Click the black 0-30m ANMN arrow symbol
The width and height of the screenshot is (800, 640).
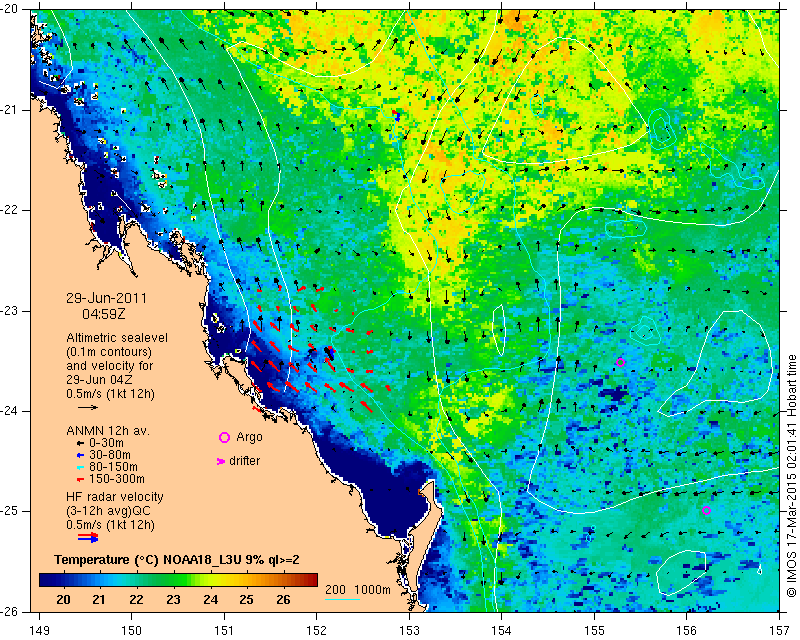pos(80,443)
